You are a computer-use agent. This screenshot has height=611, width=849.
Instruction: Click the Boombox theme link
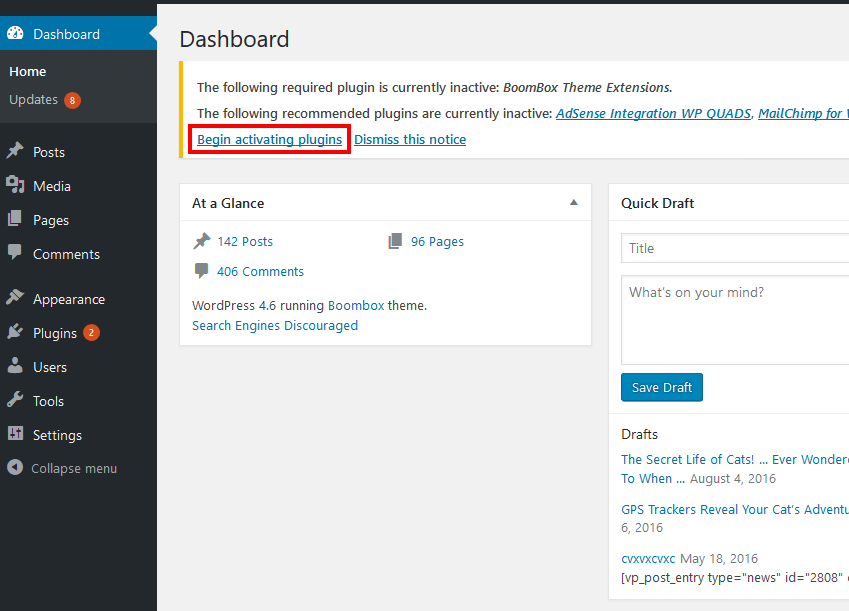pyautogui.click(x=356, y=306)
